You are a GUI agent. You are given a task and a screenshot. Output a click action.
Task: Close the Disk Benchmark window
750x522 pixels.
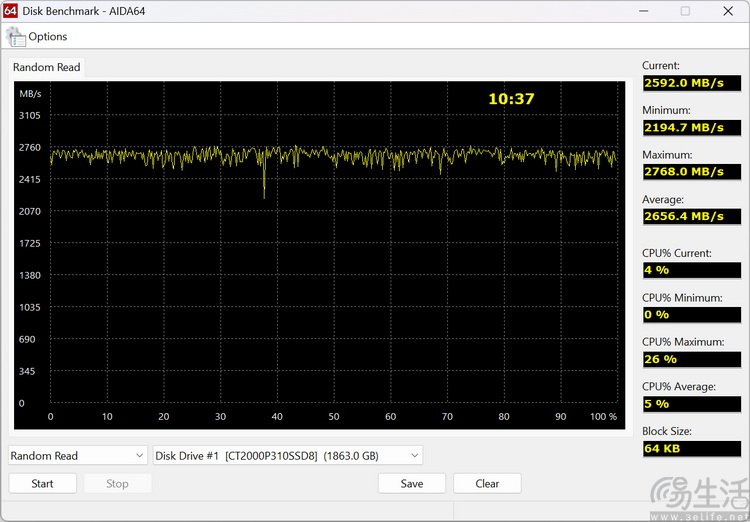pos(728,11)
